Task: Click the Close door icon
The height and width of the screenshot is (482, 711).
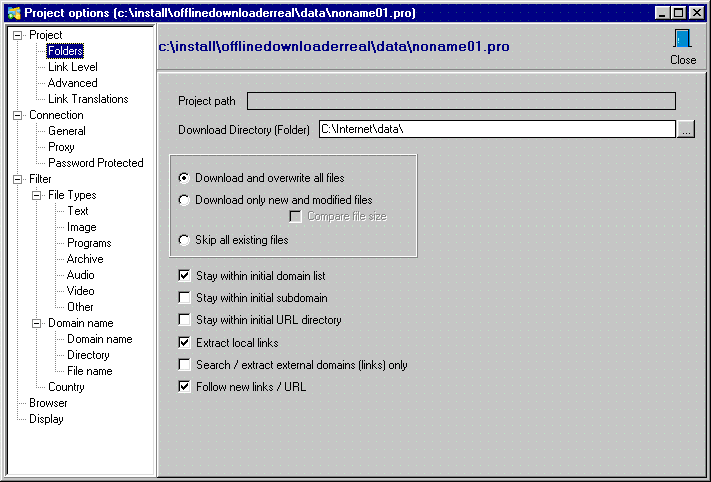Action: 683,40
